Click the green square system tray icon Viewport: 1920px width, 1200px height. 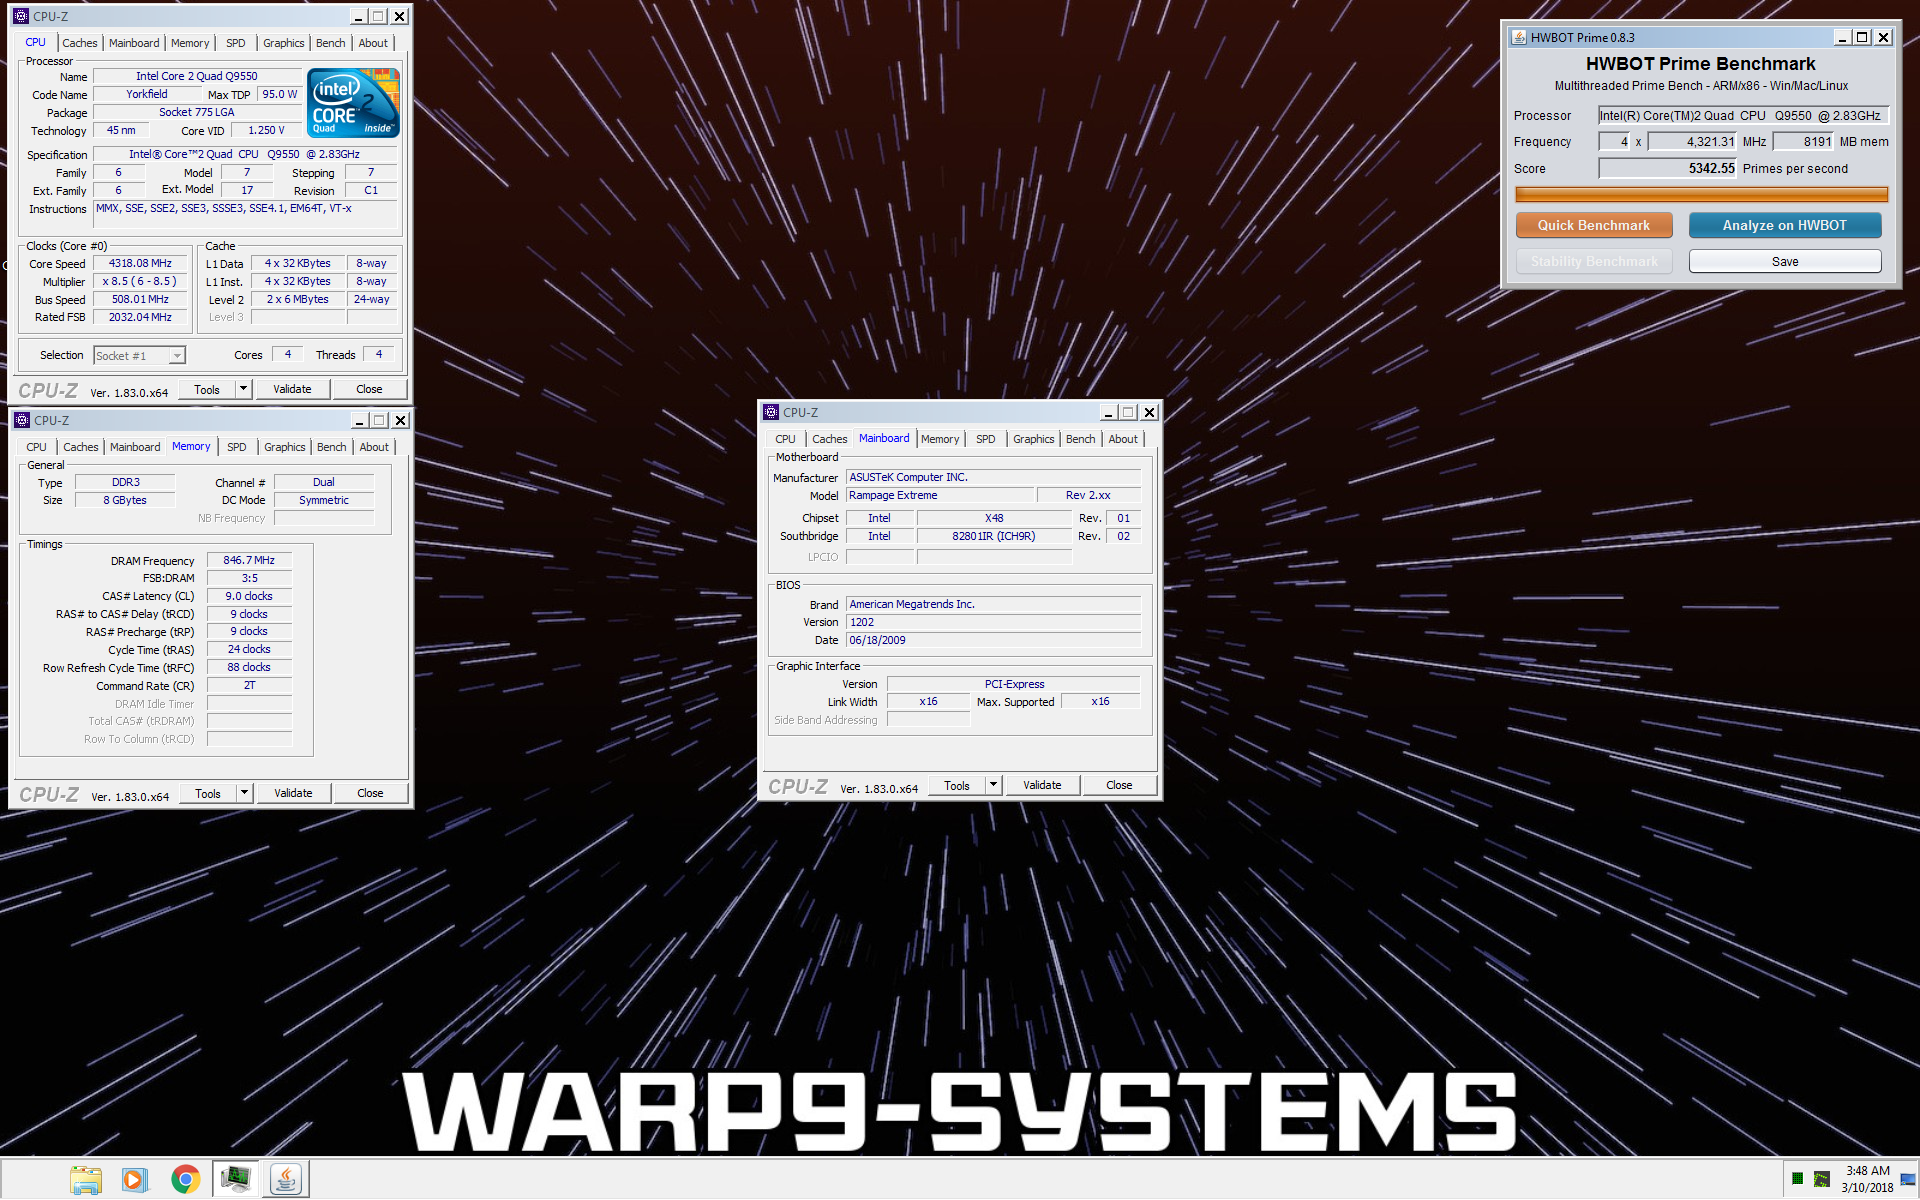point(1797,1179)
